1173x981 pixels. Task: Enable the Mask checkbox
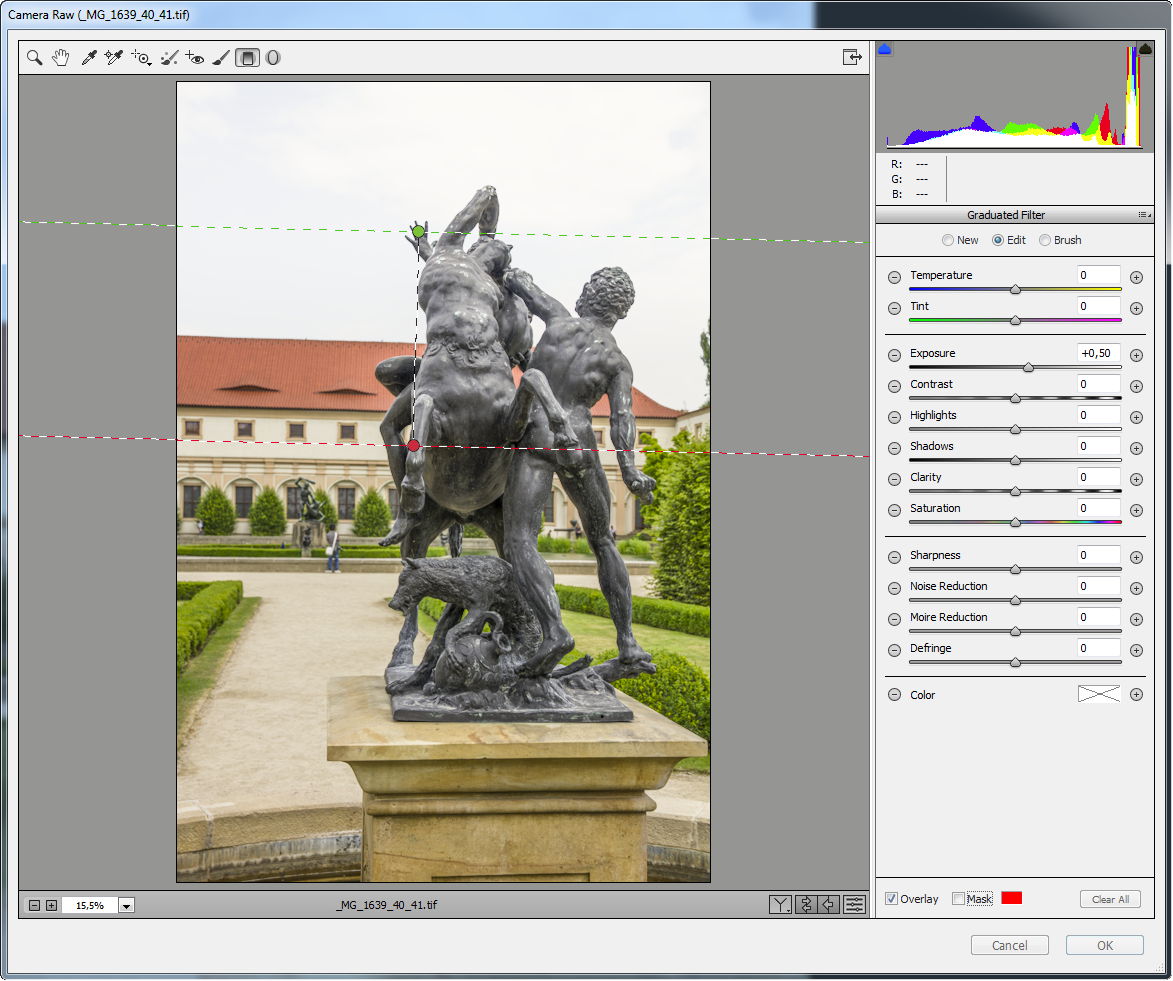click(x=959, y=899)
